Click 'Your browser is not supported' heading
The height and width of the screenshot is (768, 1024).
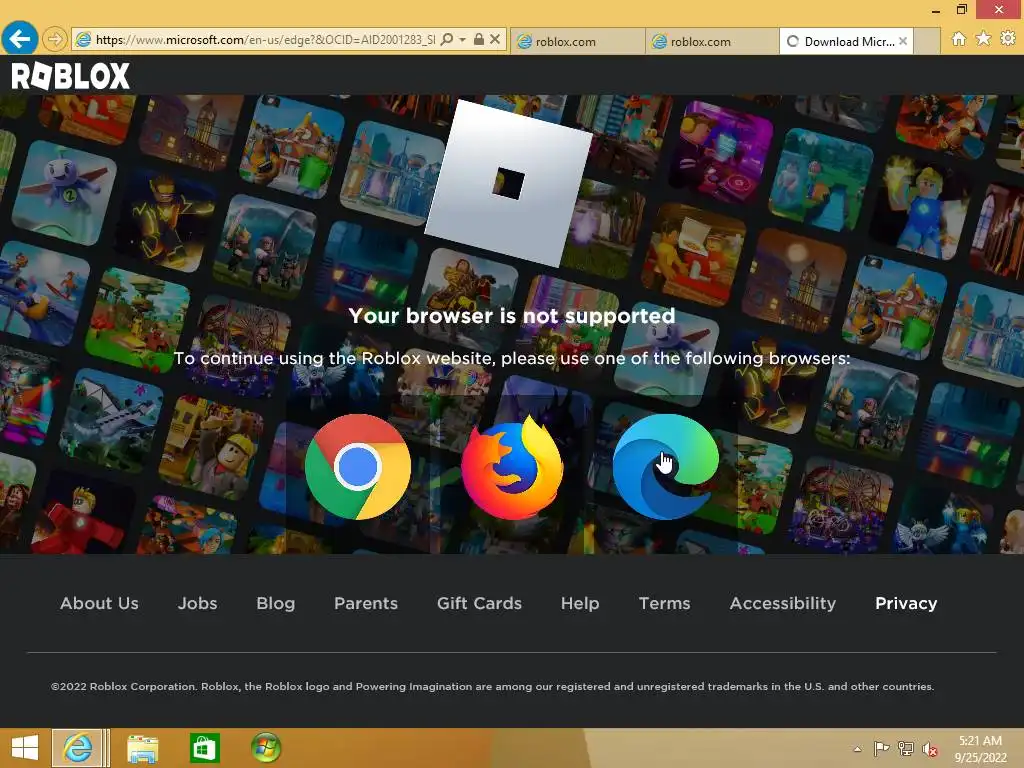[x=511, y=316]
